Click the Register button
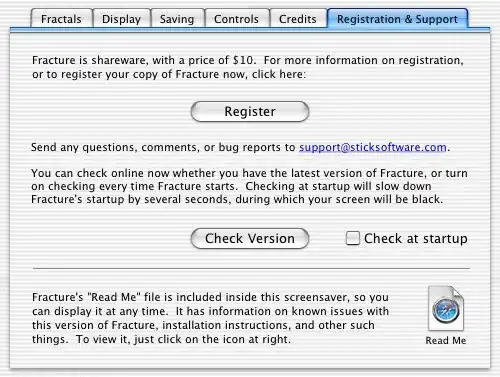Viewport: 500px width, 377px height. click(x=250, y=111)
